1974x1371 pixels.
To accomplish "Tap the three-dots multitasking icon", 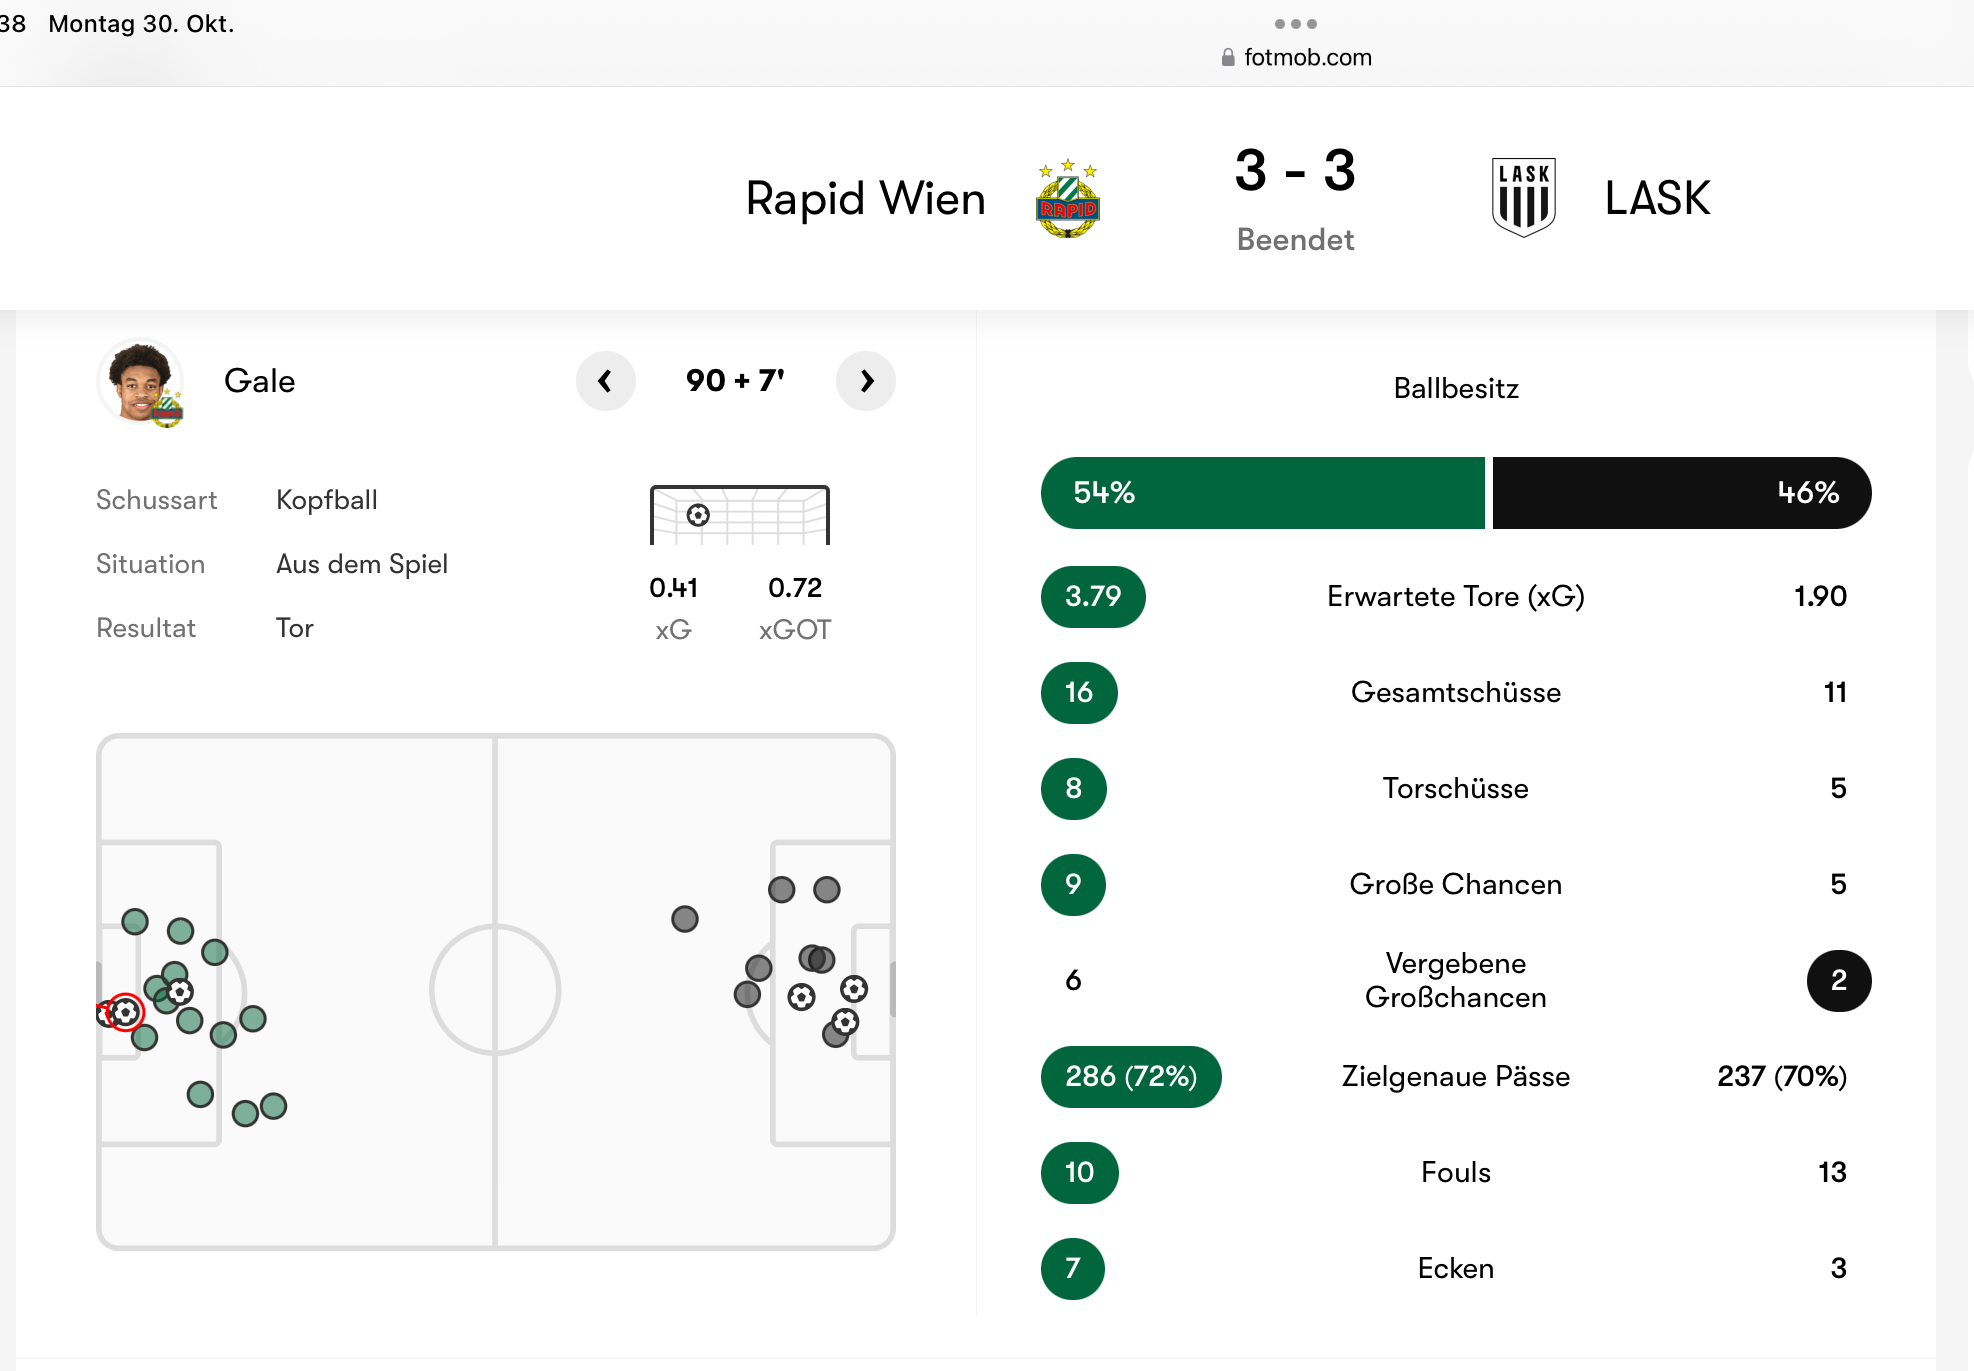I will pyautogui.click(x=1296, y=24).
